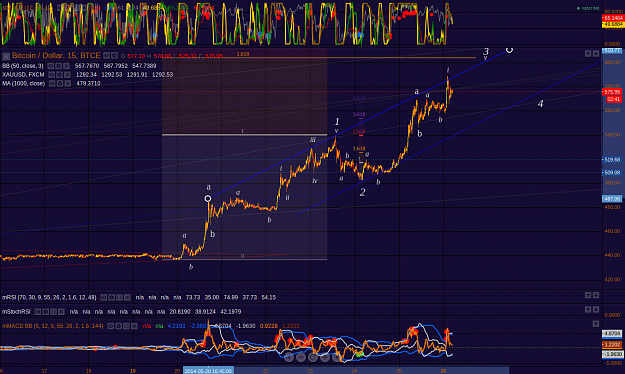The image size is (625, 374).
Task: Remove the mRSI indicator
Action: pyautogui.click(x=127, y=297)
